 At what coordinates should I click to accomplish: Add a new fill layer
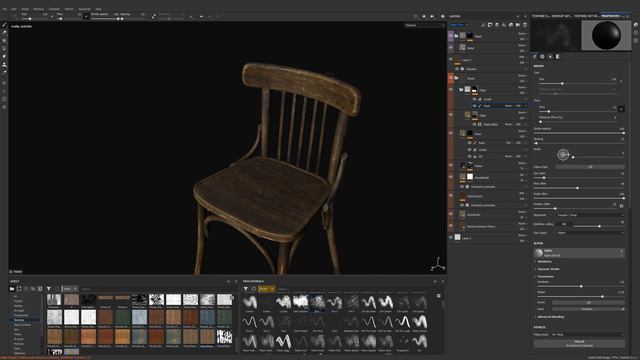point(504,25)
